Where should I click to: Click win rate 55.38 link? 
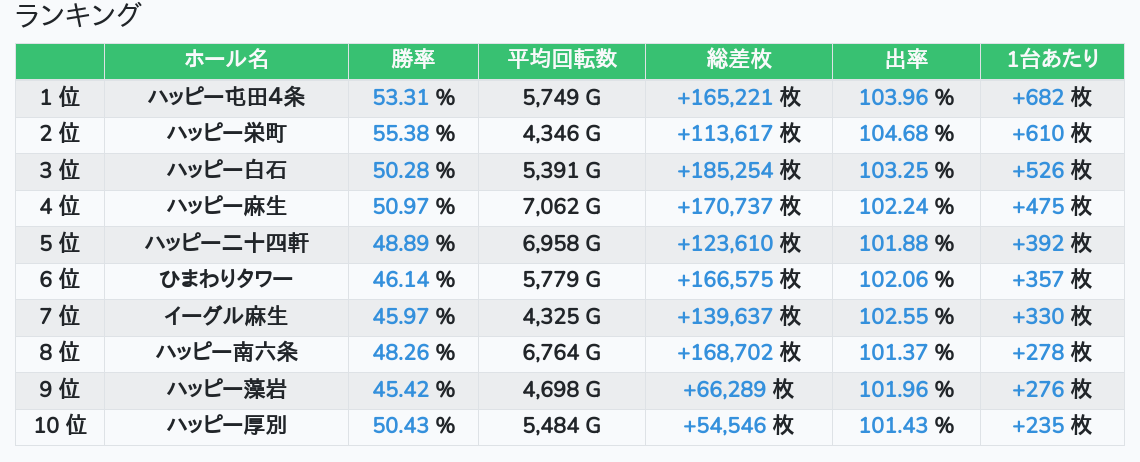point(400,133)
